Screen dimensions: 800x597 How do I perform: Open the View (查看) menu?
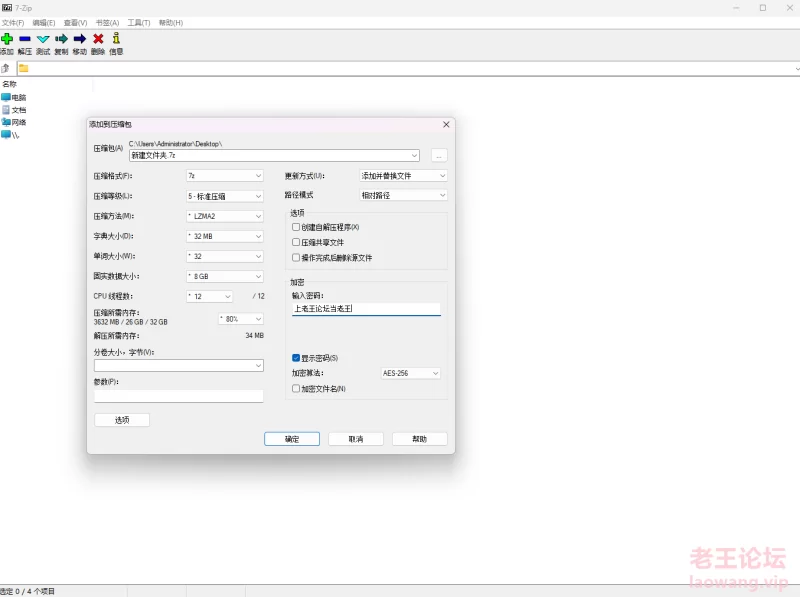click(76, 23)
